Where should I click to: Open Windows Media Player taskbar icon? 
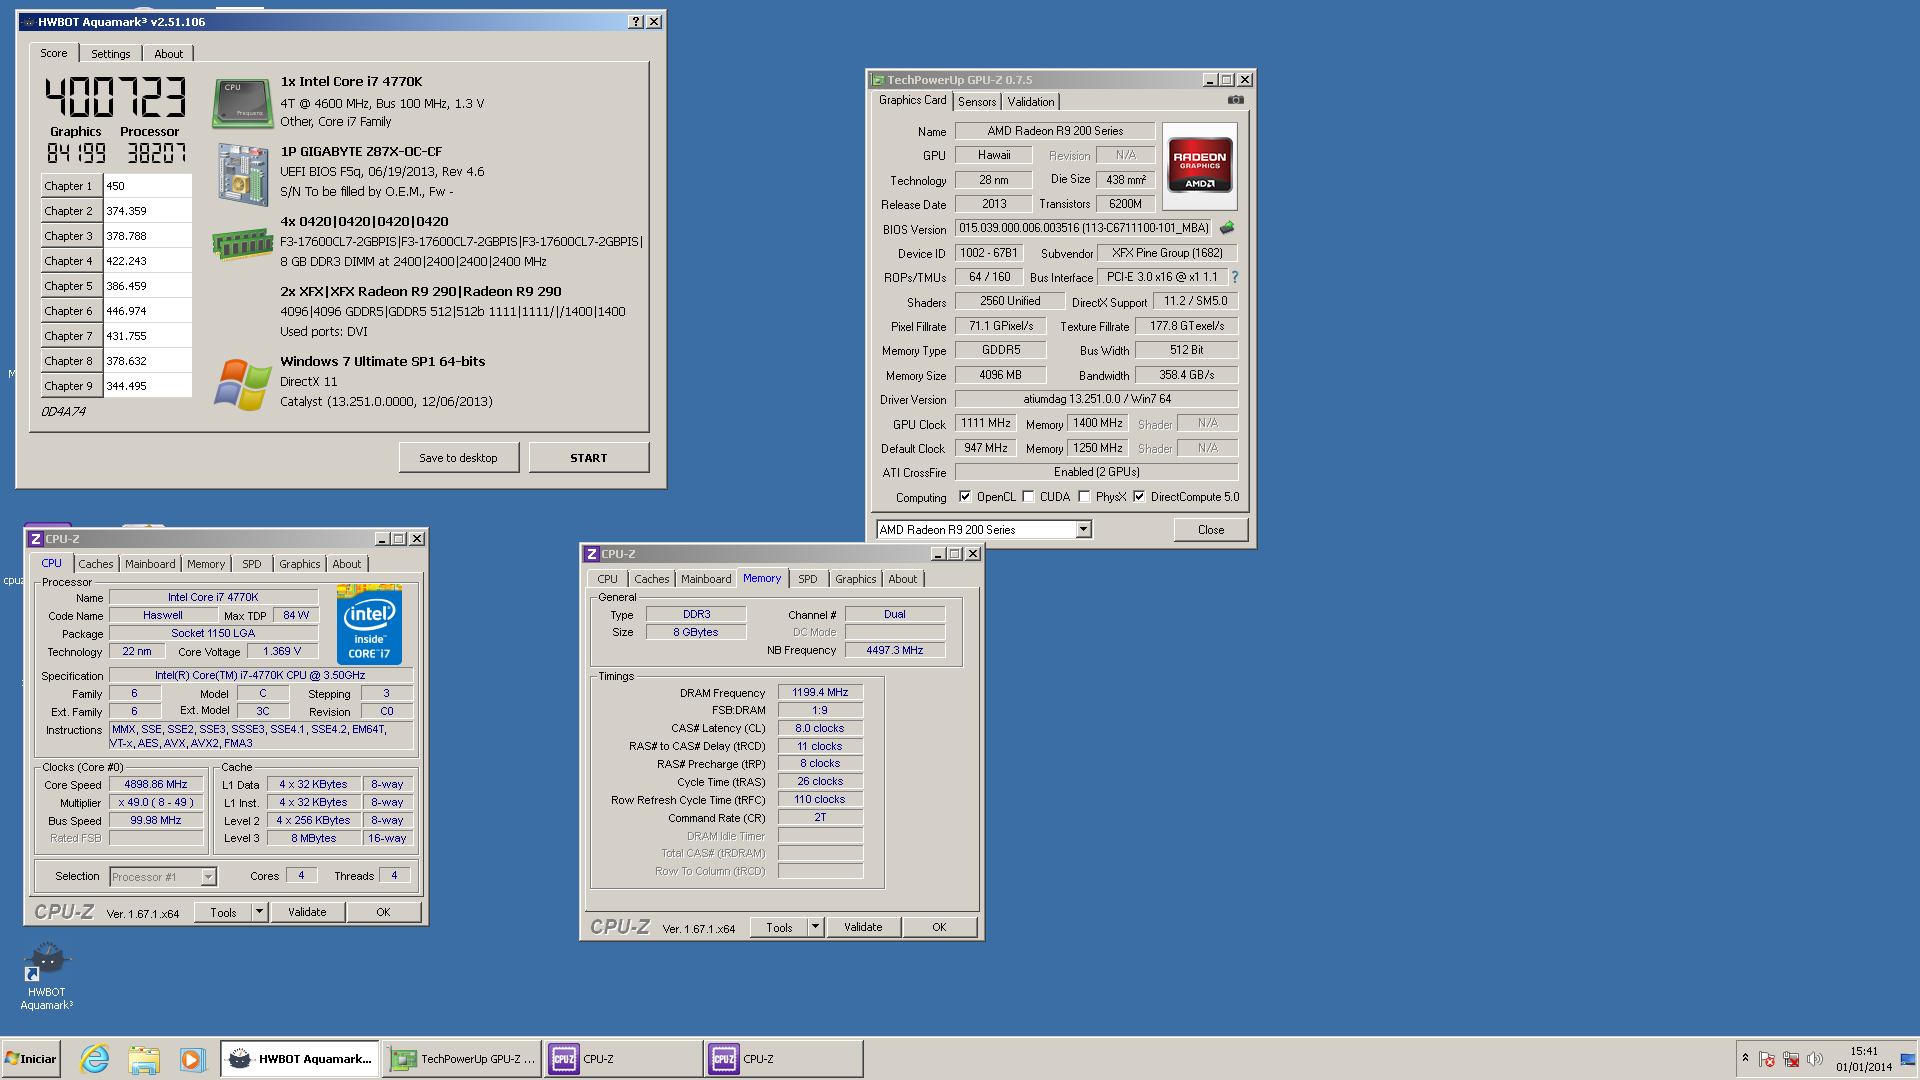(192, 1059)
